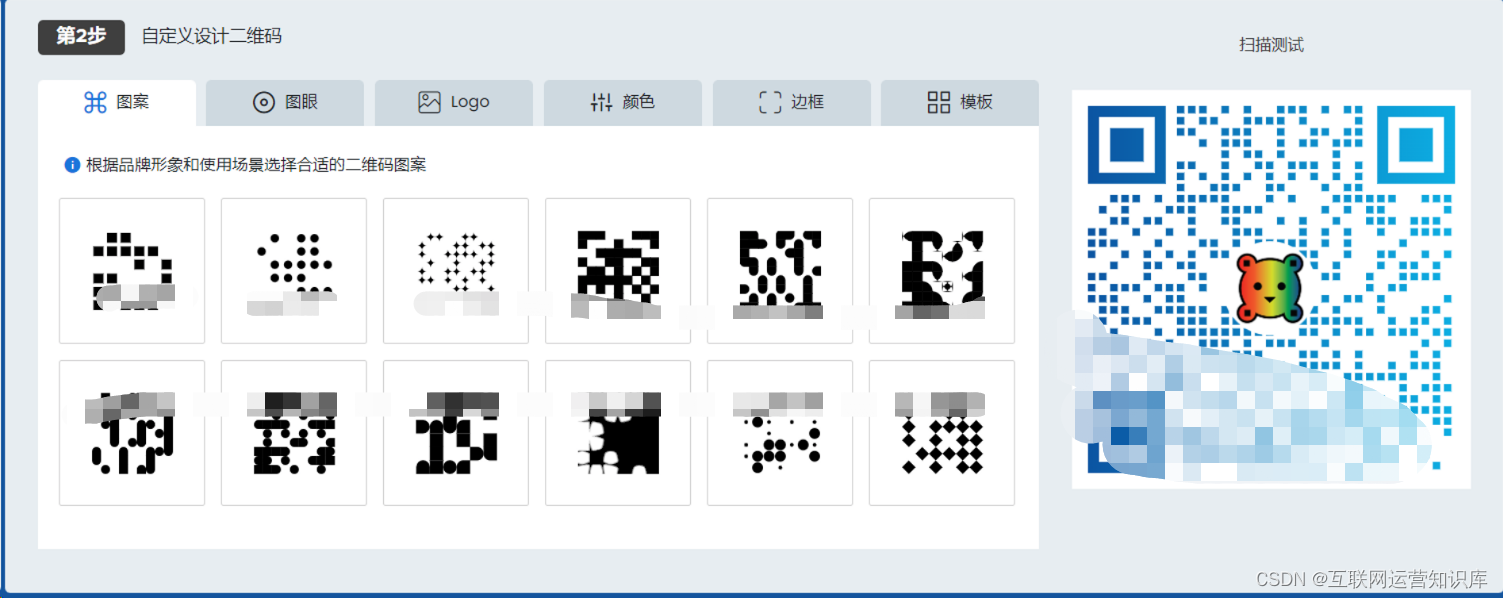Switch to the 图眼 tab
The width and height of the screenshot is (1503, 598).
(x=285, y=102)
